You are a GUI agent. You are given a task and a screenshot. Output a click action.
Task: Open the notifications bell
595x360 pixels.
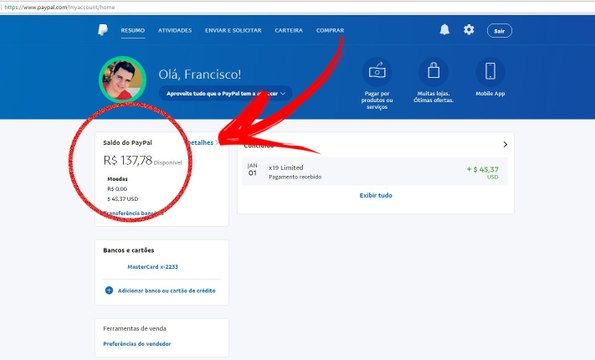click(444, 30)
